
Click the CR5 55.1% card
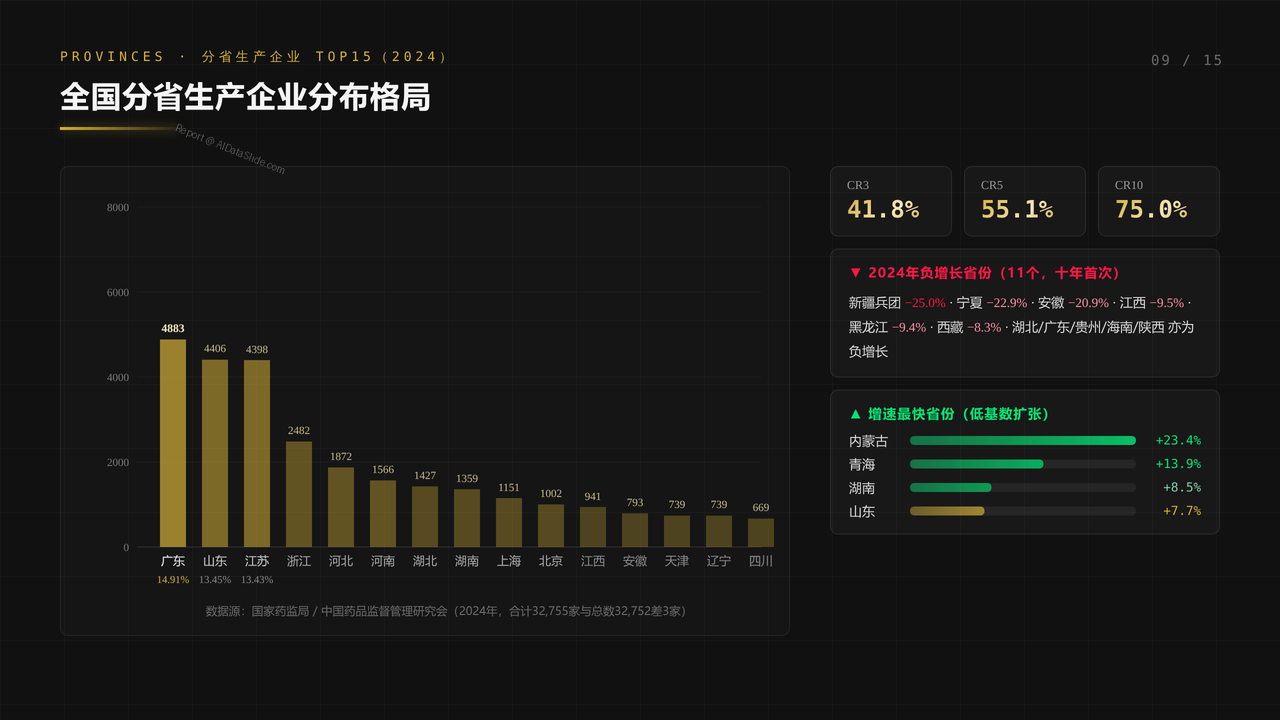[x=1025, y=201]
